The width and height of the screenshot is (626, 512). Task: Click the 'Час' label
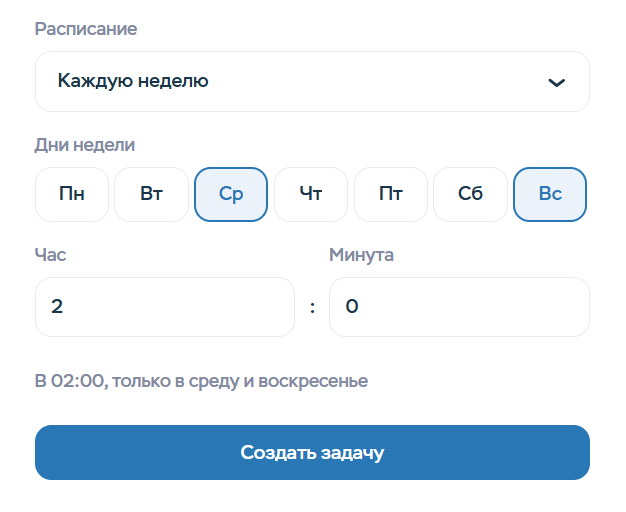click(50, 255)
